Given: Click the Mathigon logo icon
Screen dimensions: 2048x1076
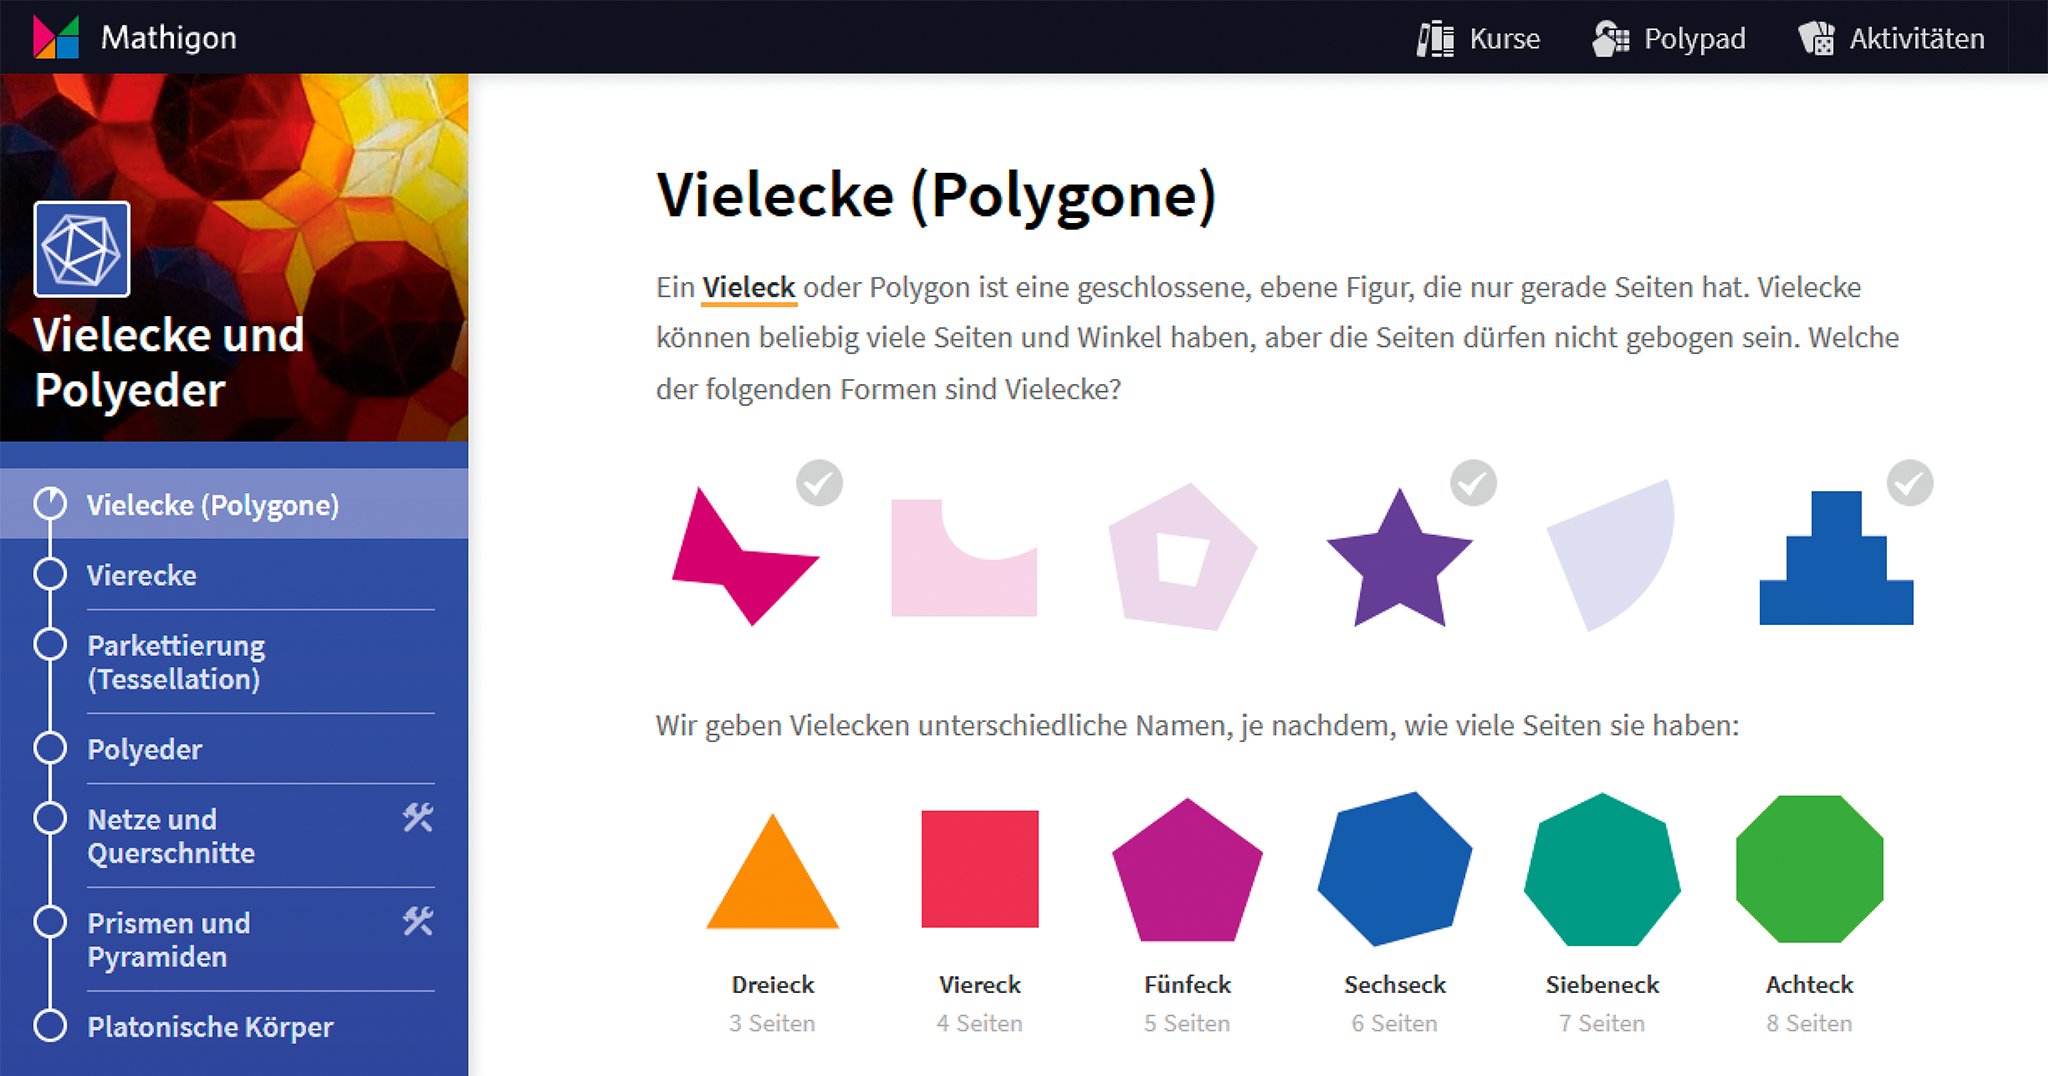Looking at the screenshot, I should coord(56,37).
